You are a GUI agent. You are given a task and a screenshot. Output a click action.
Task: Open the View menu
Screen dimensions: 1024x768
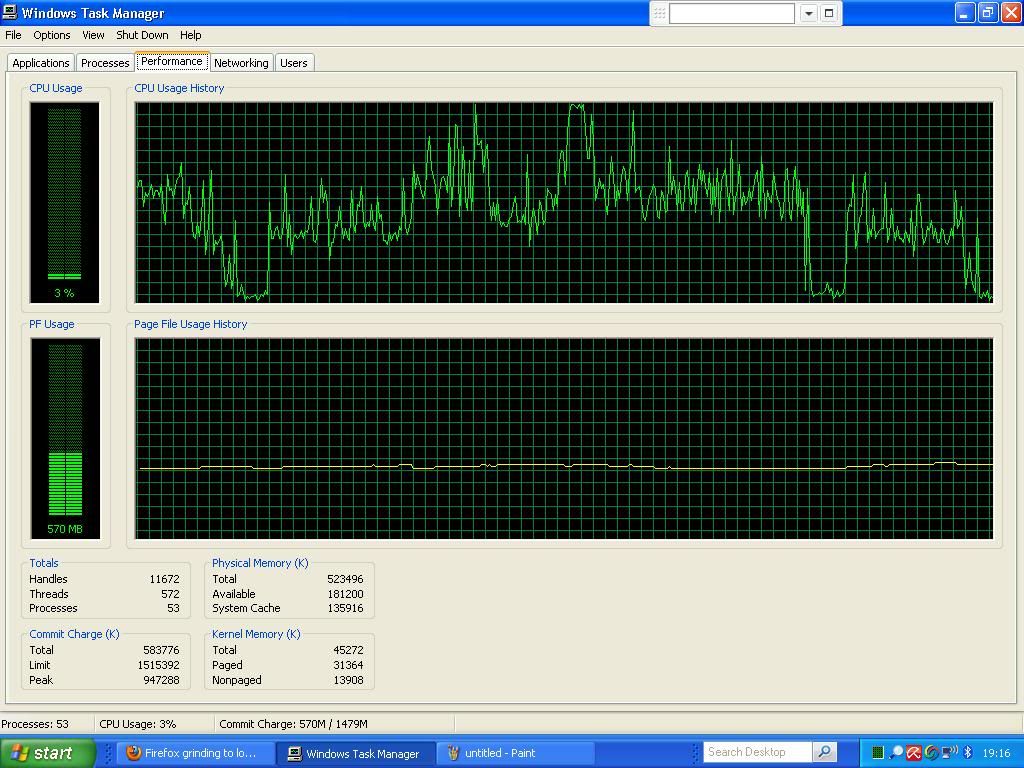(93, 35)
